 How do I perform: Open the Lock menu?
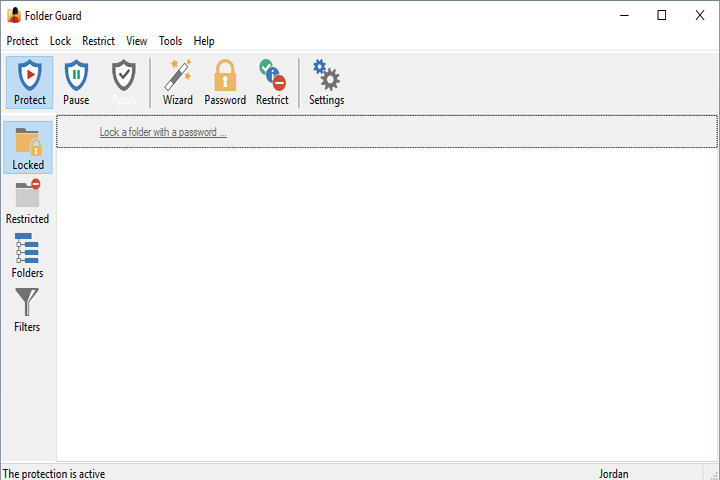tap(60, 41)
